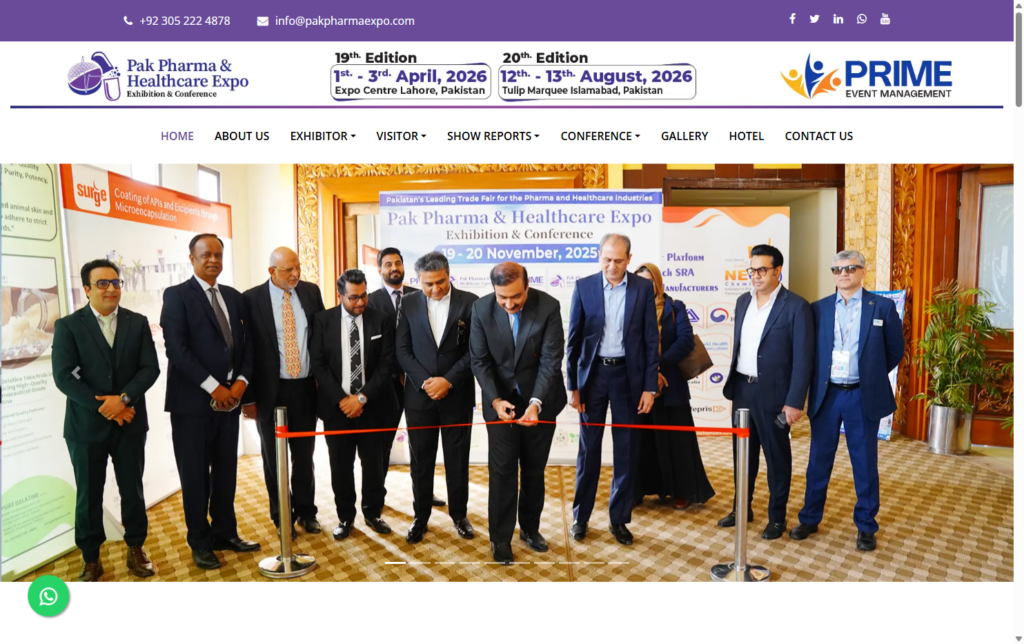This screenshot has height=644, width=1024.
Task: Click the Pak Pharma & Healthcare Expo logo
Action: pyautogui.click(x=158, y=76)
